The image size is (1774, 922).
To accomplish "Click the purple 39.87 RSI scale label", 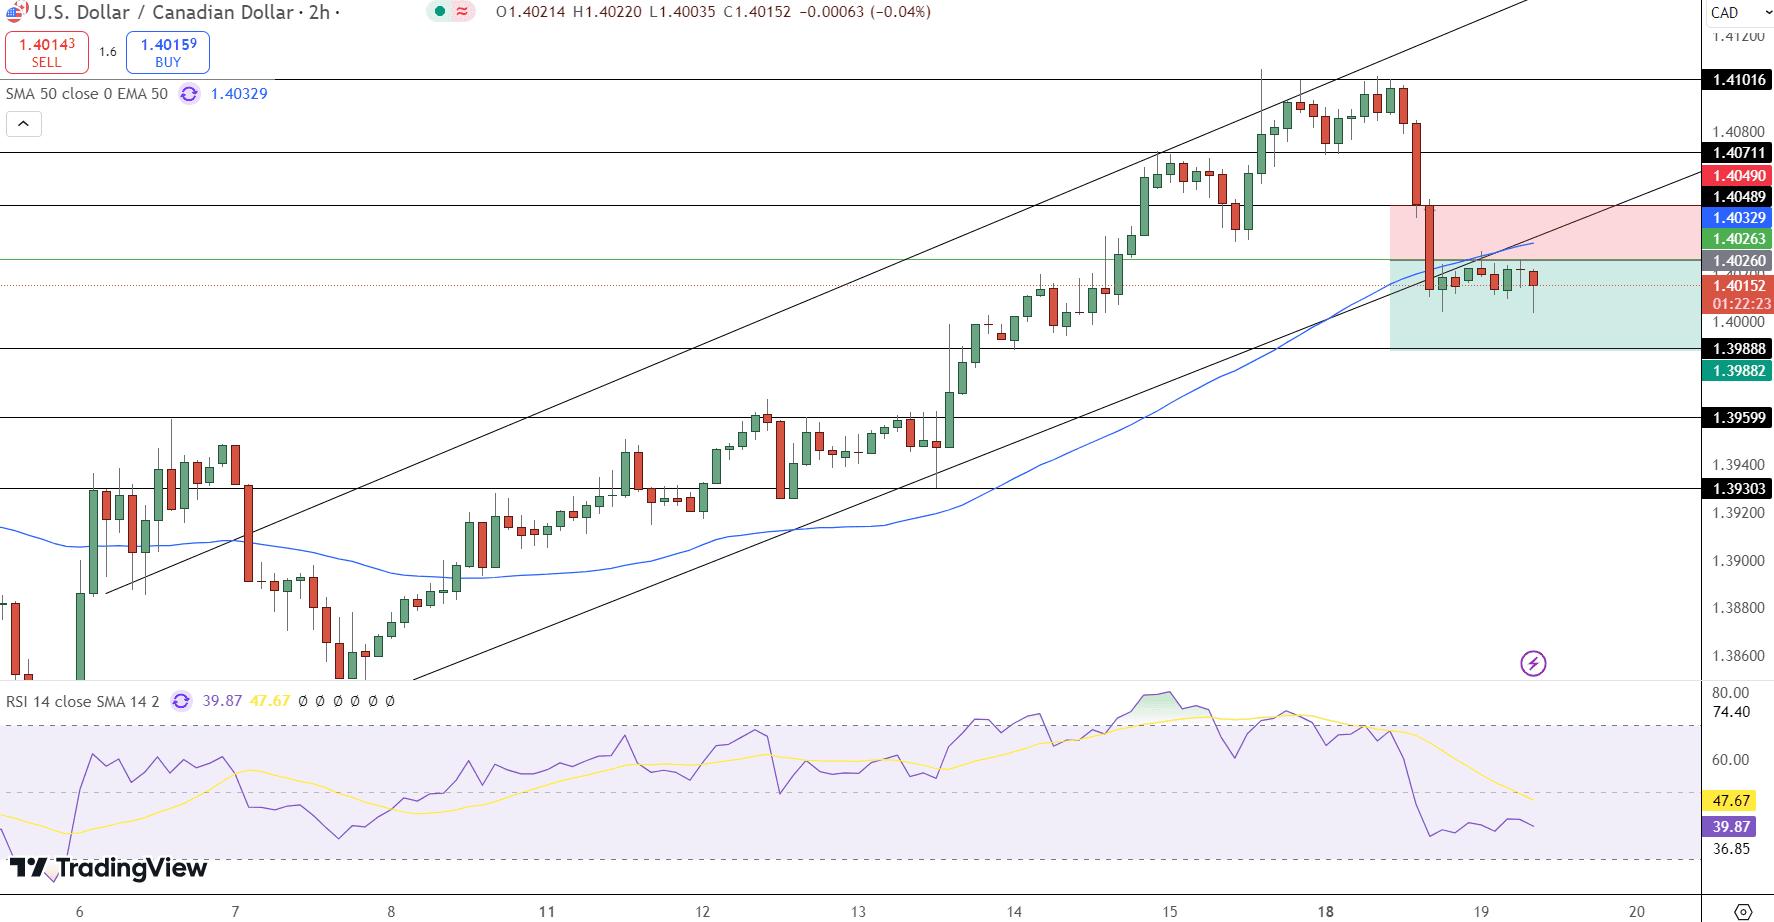I will point(1730,827).
